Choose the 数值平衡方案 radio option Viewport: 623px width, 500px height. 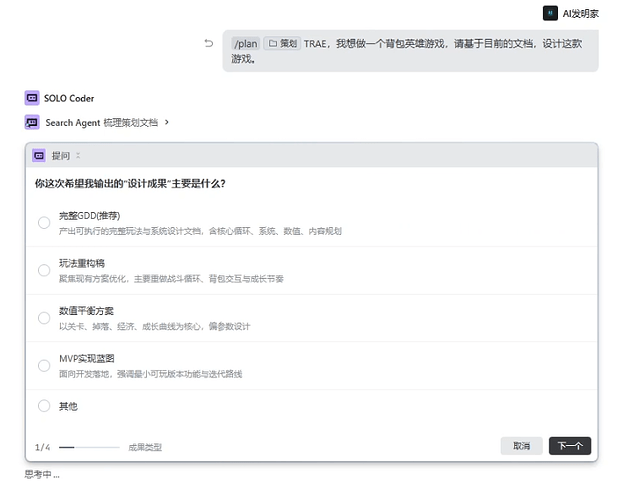tap(44, 318)
